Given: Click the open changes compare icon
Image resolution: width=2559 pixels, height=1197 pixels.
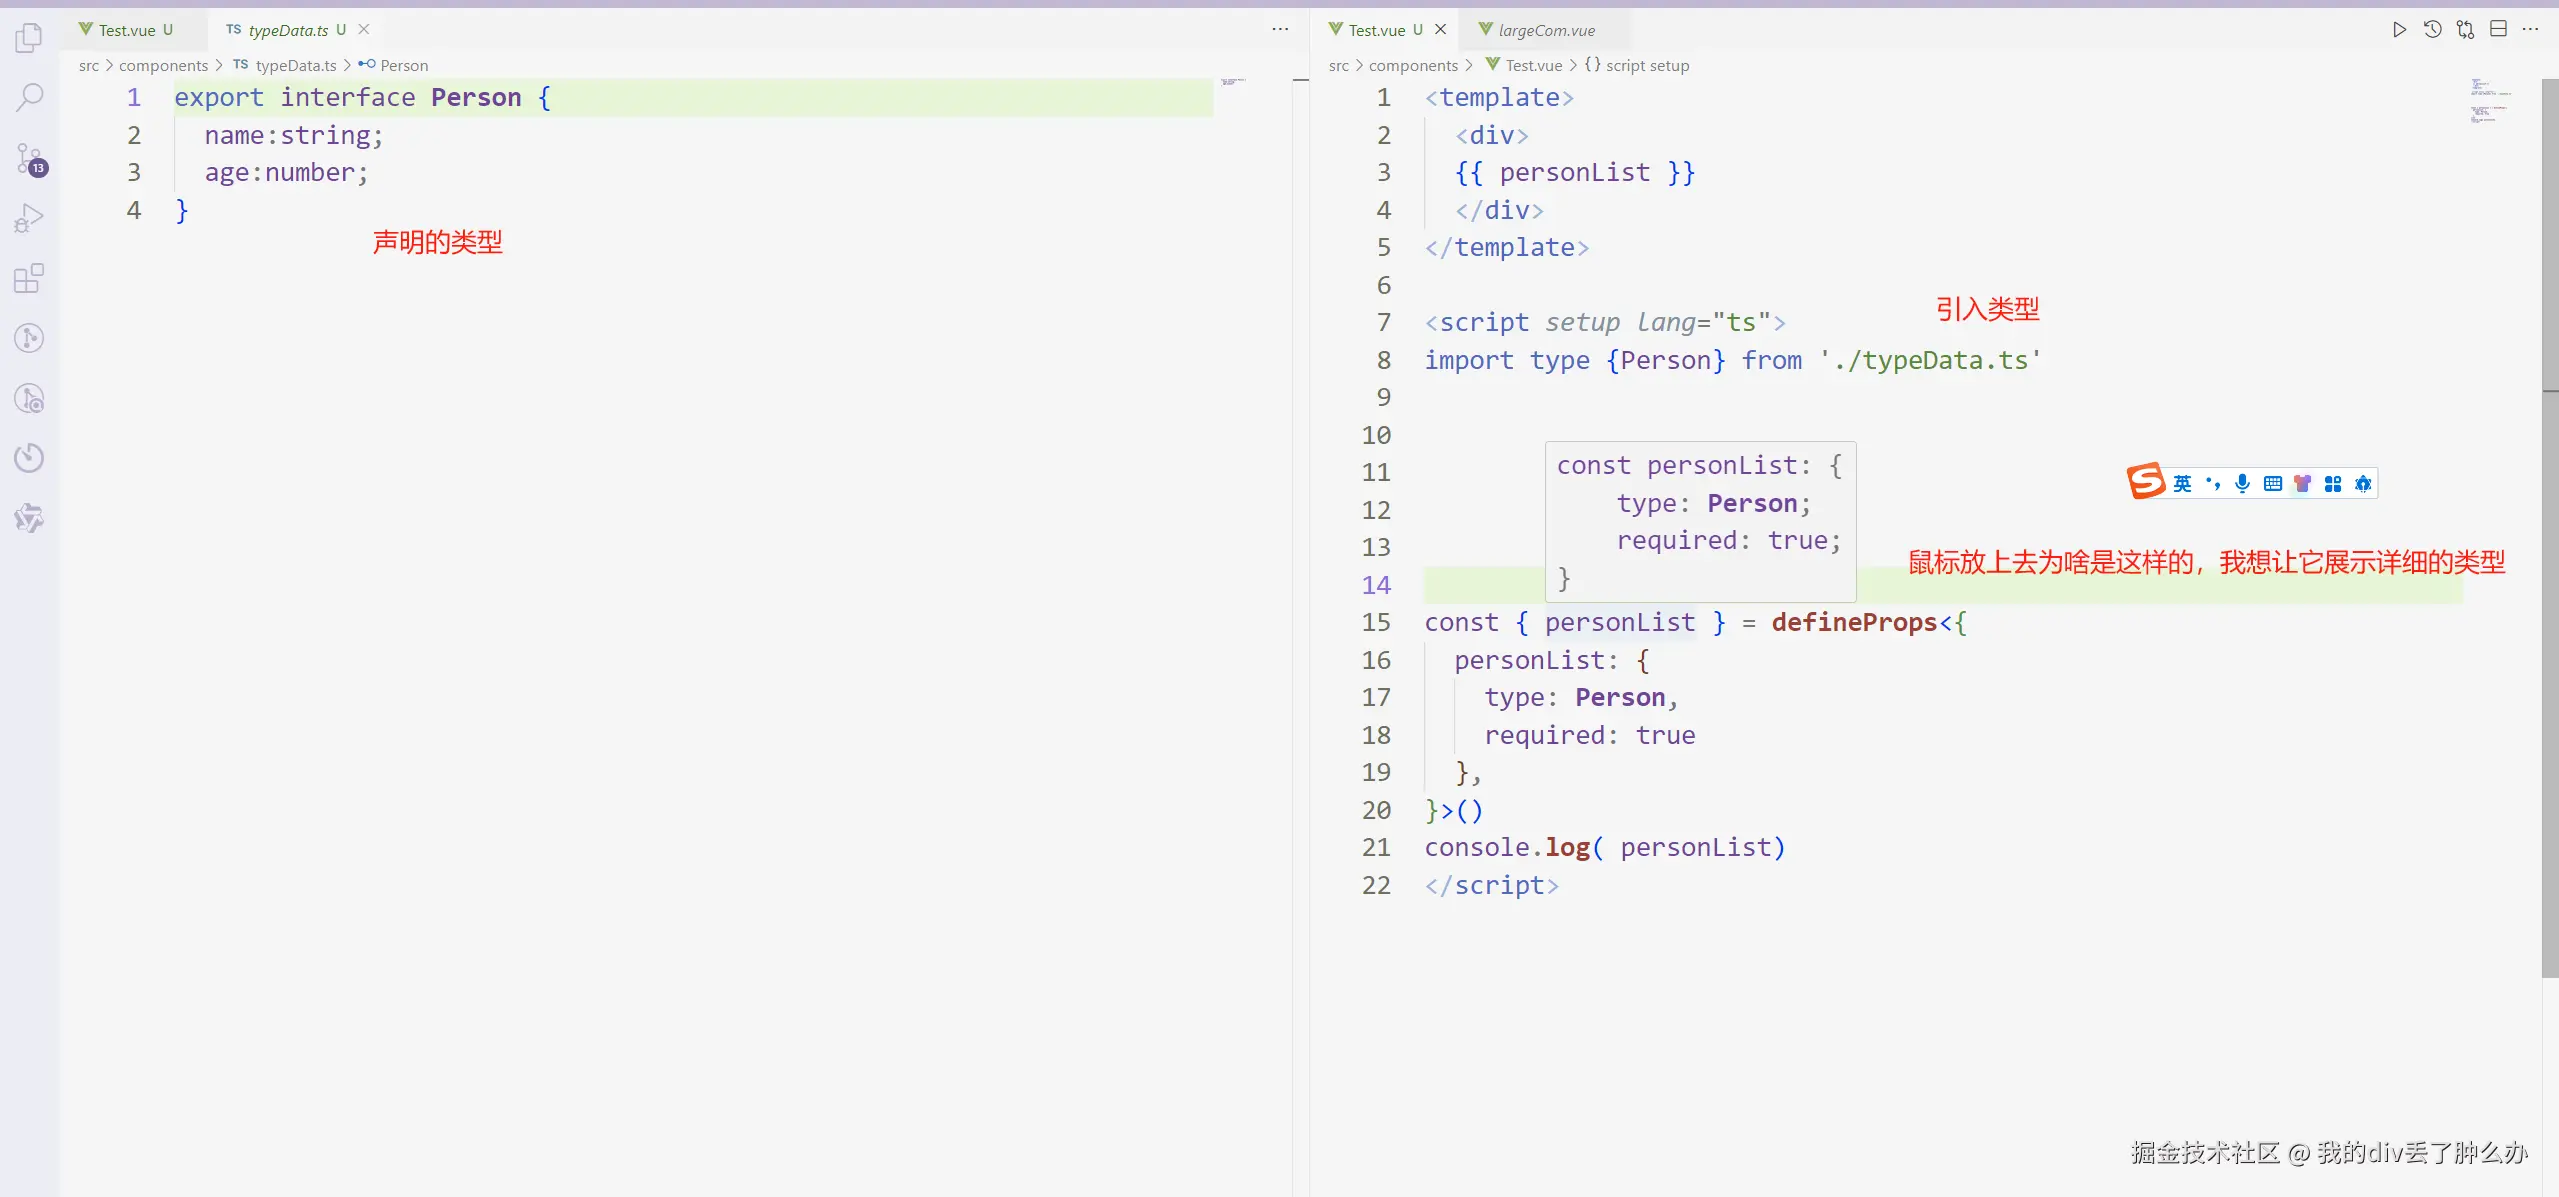Looking at the screenshot, I should click(2465, 30).
